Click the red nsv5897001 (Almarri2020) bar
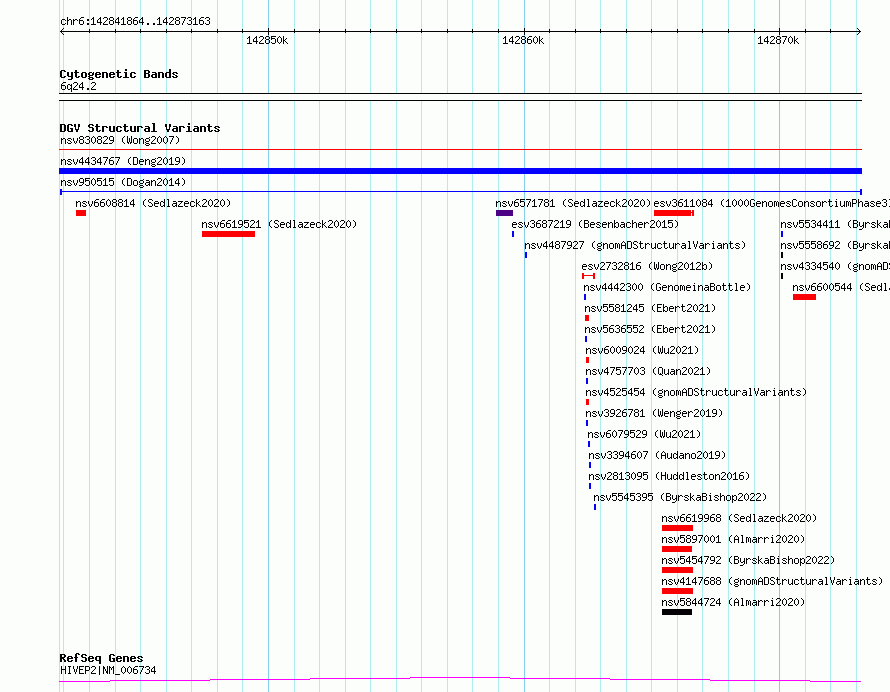 (x=676, y=549)
